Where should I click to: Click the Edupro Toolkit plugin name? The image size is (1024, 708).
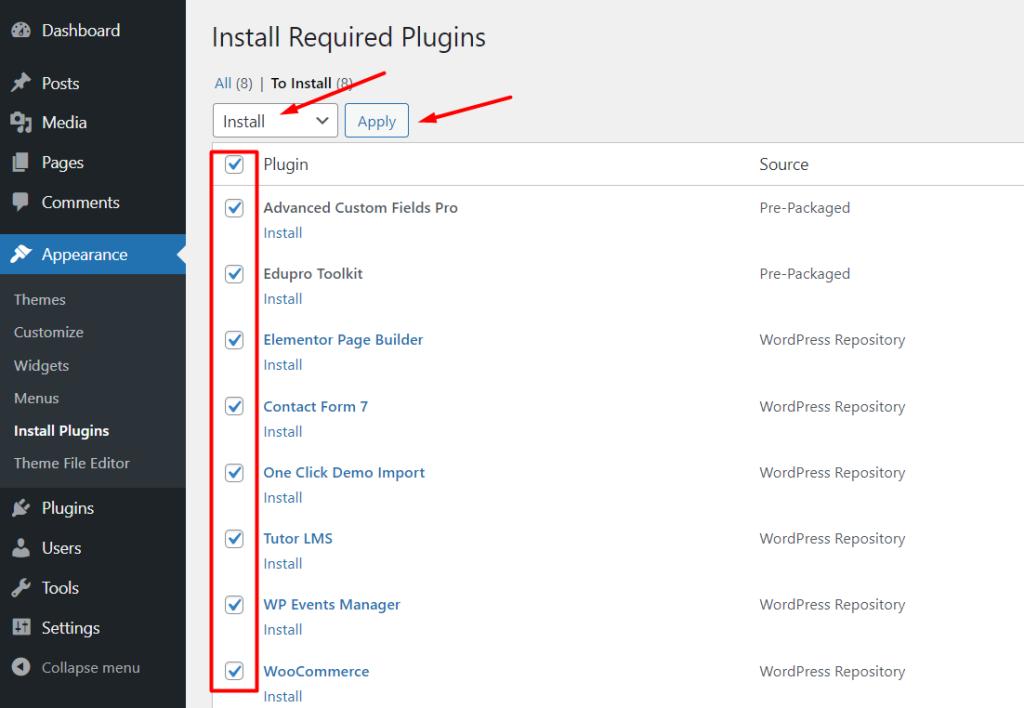pyautogui.click(x=313, y=274)
